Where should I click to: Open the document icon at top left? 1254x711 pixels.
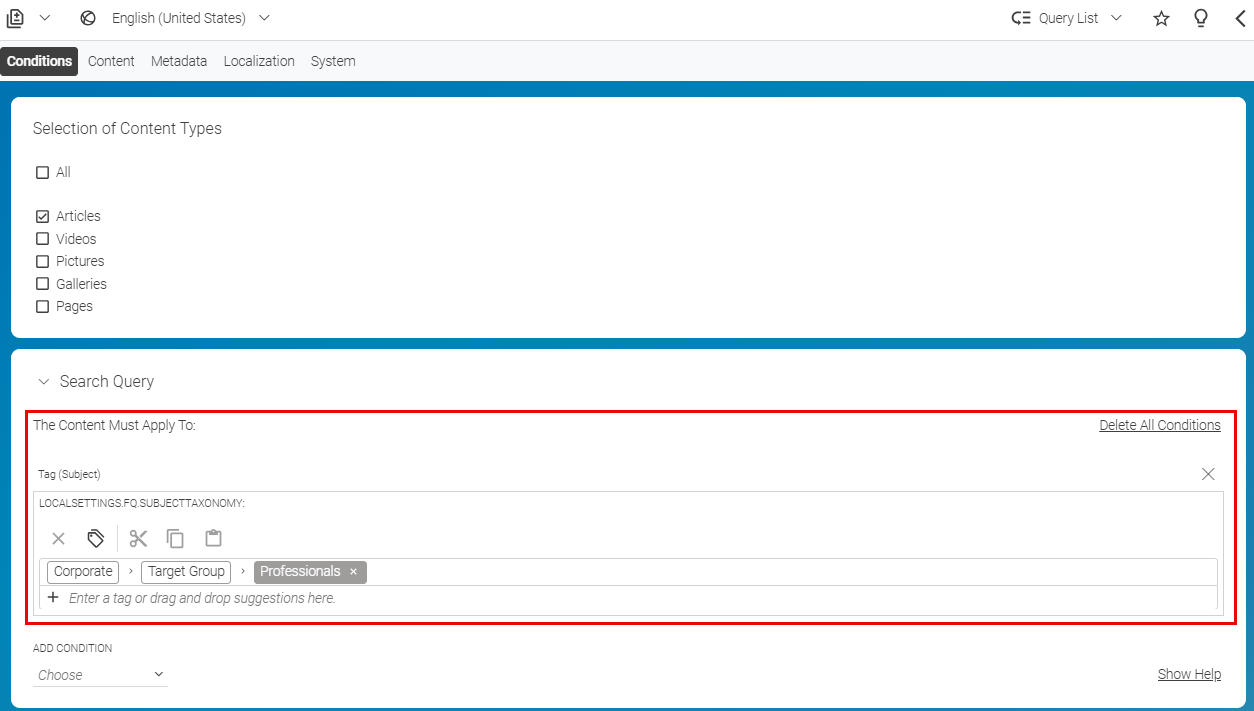(16, 17)
